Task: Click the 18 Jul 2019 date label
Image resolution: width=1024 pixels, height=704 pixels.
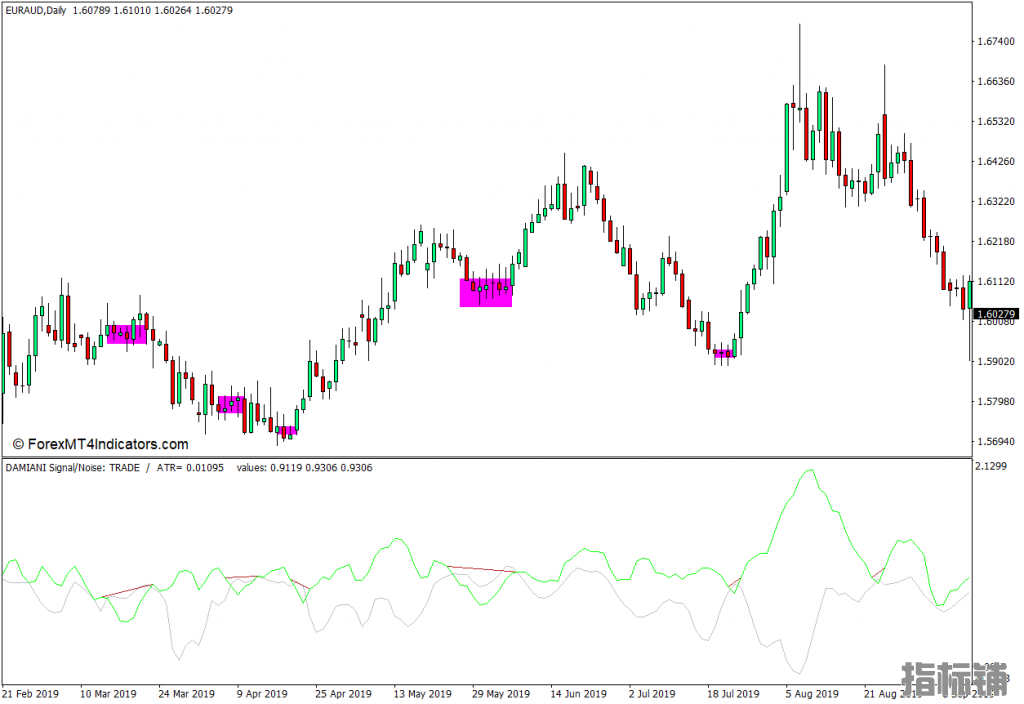Action: coord(733,694)
